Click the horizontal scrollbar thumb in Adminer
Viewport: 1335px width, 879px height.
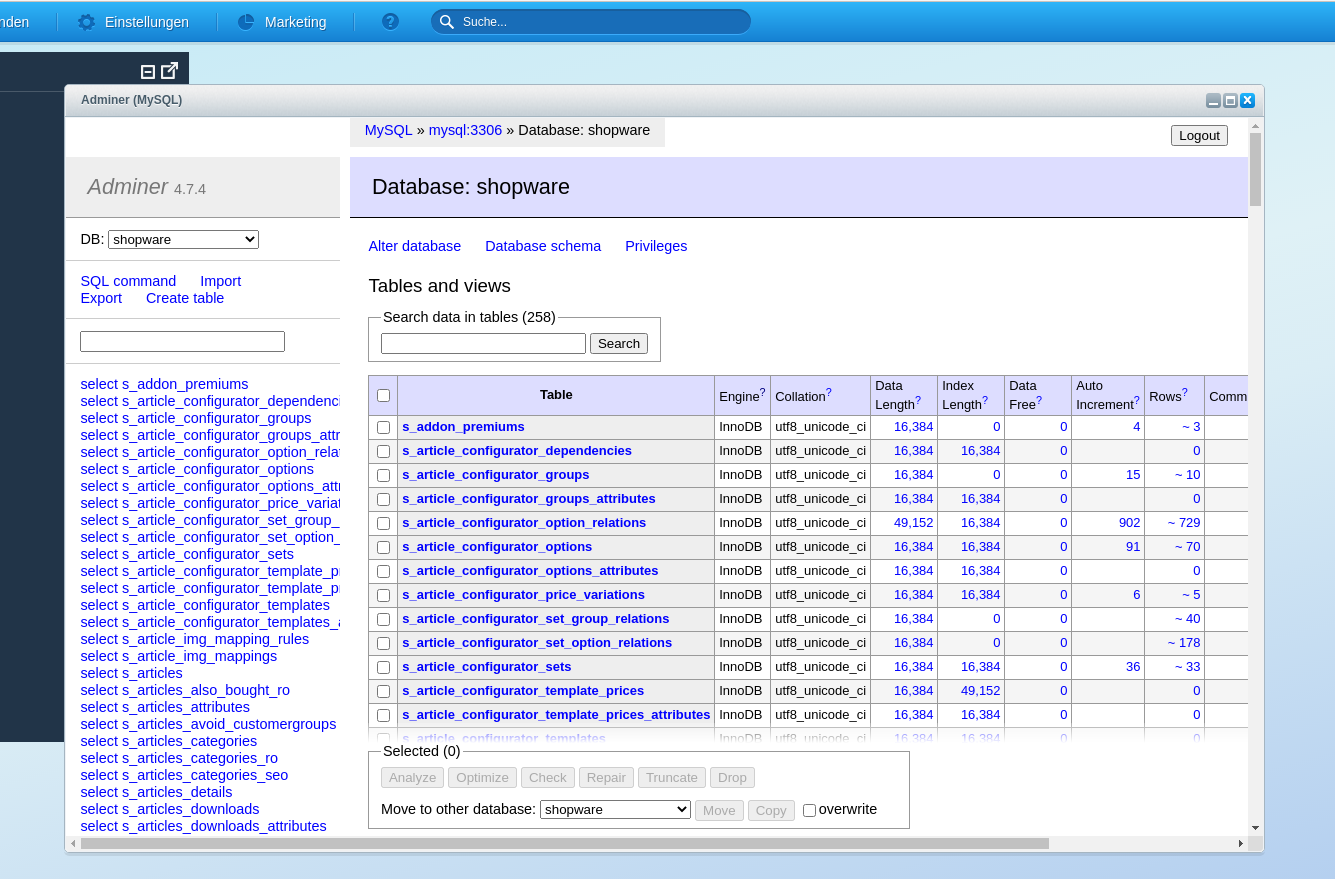(x=565, y=844)
